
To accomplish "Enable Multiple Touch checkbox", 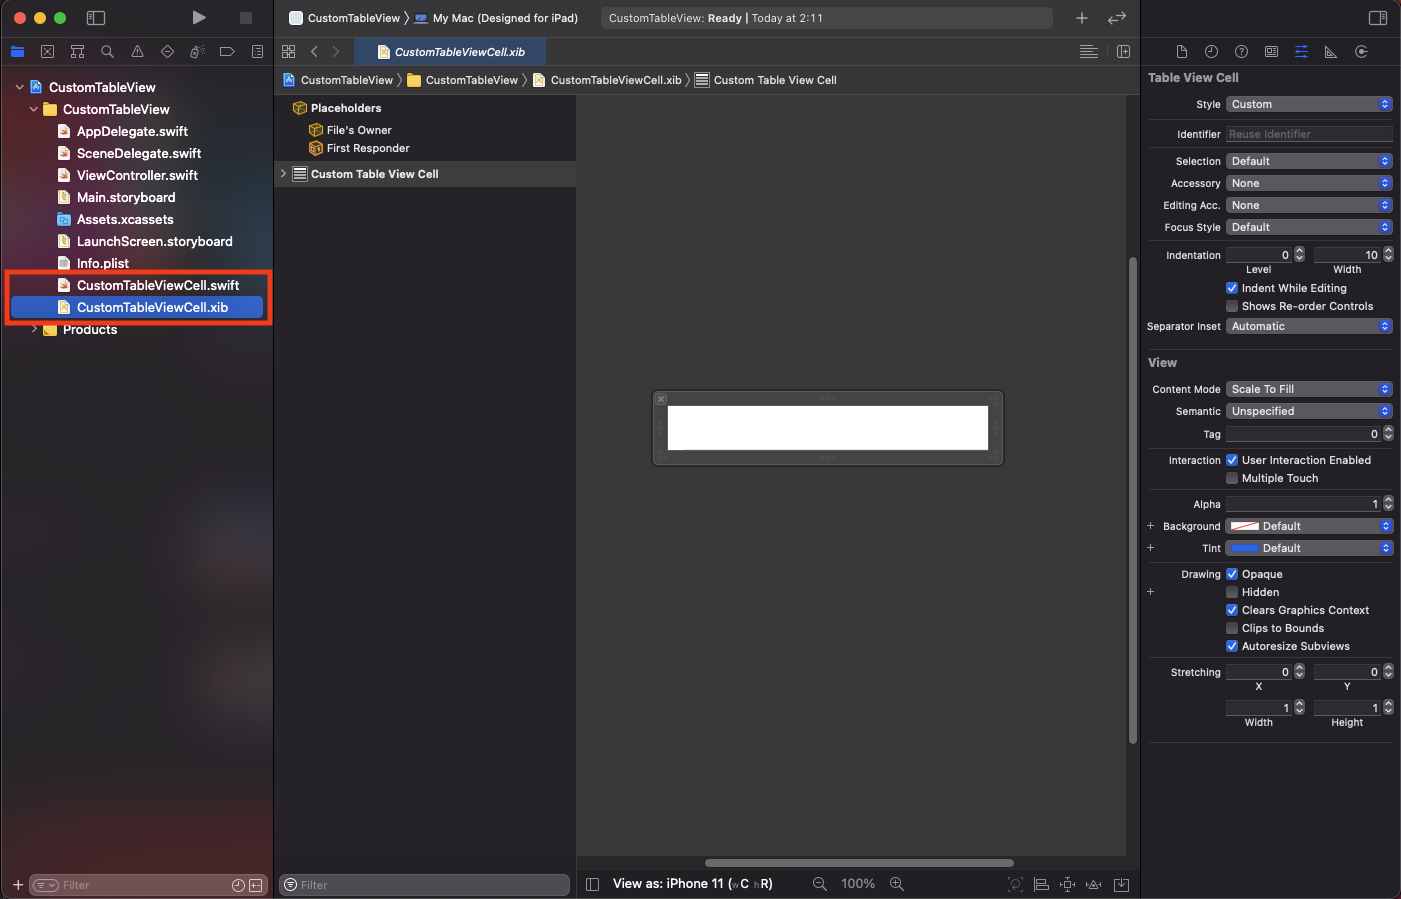I will click(1232, 478).
